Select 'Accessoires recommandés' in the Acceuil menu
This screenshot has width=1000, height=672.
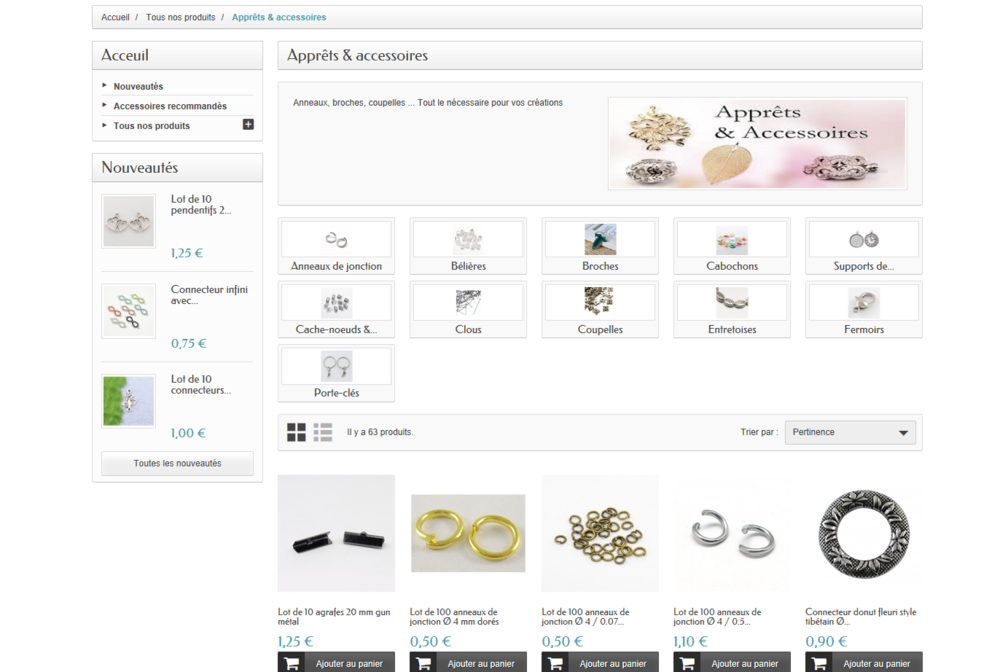pos(169,106)
